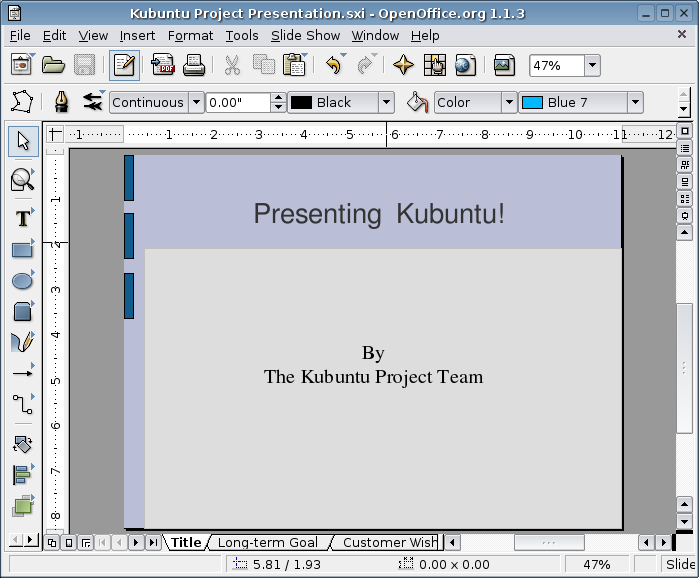699x578 pixels.
Task: Open the View menu
Action: click(93, 36)
